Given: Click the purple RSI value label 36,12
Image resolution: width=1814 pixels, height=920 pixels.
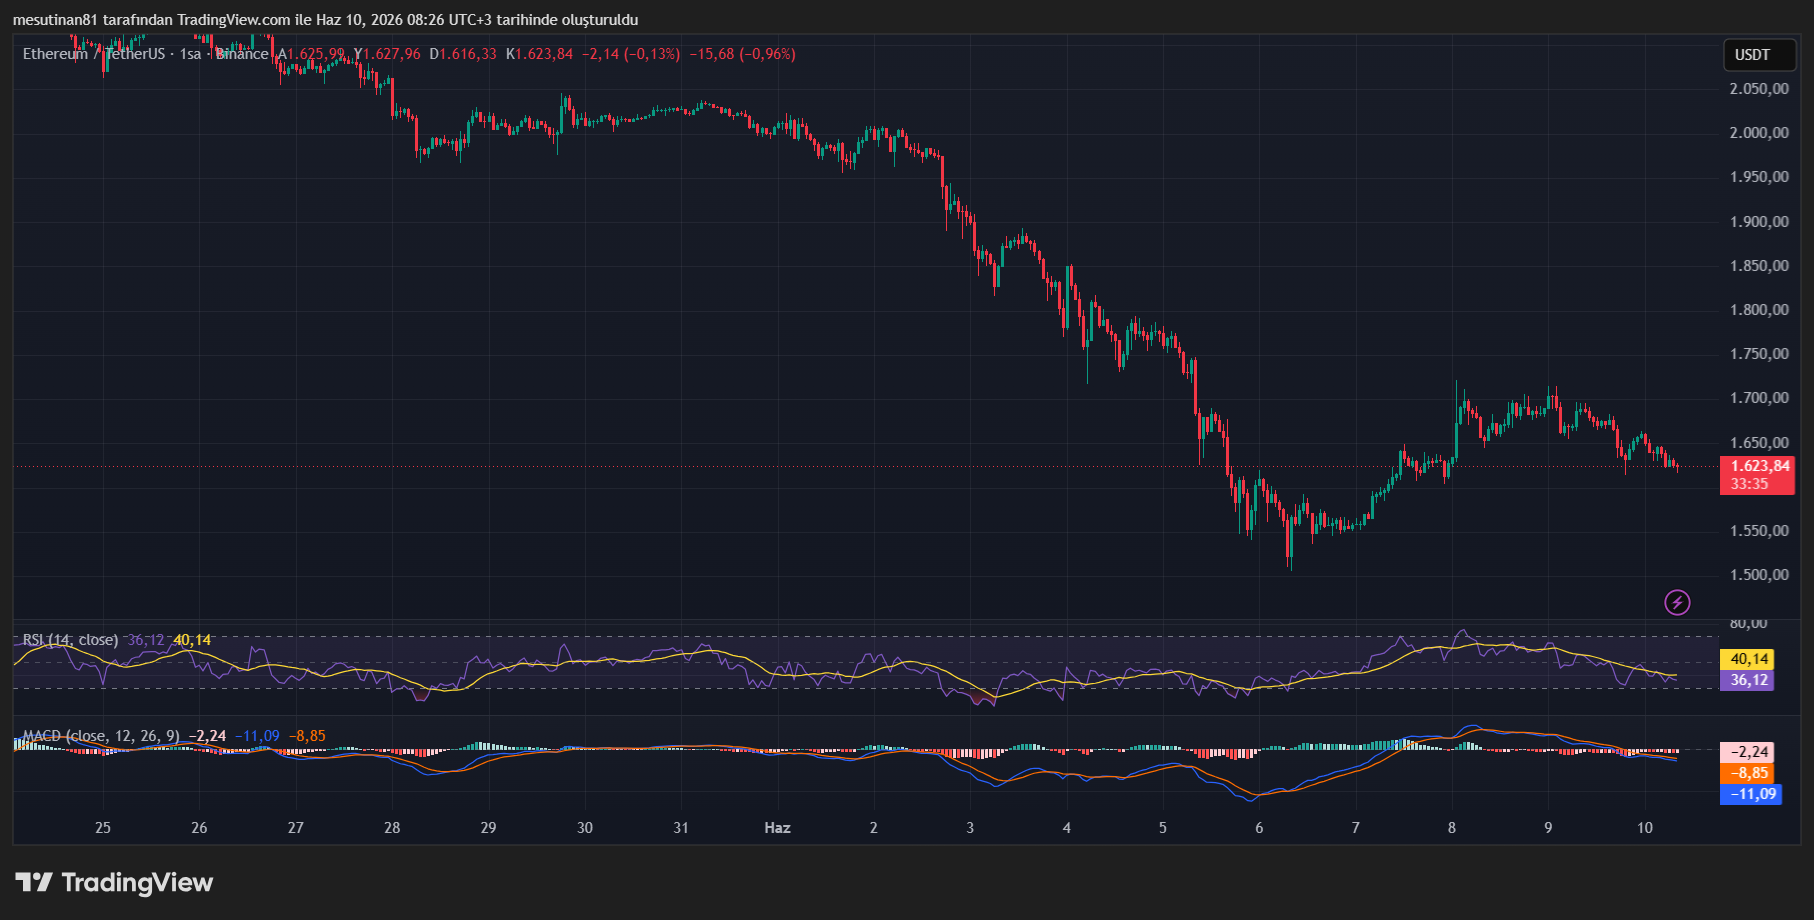Looking at the screenshot, I should [1748, 680].
